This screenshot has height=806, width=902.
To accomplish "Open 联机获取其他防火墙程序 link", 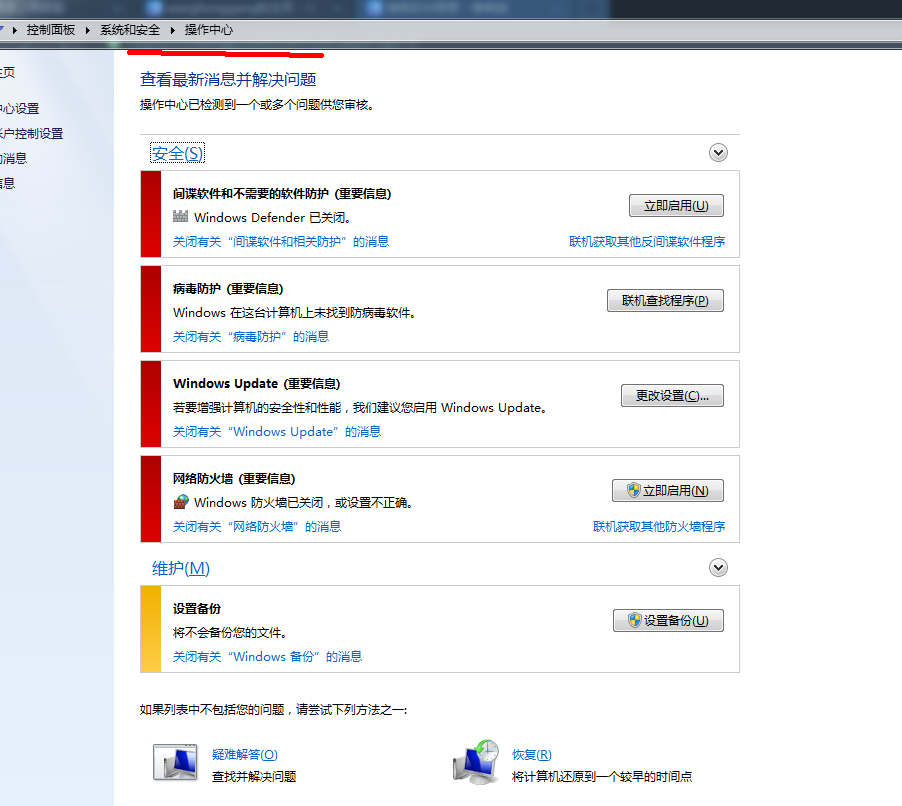I will coord(659,526).
